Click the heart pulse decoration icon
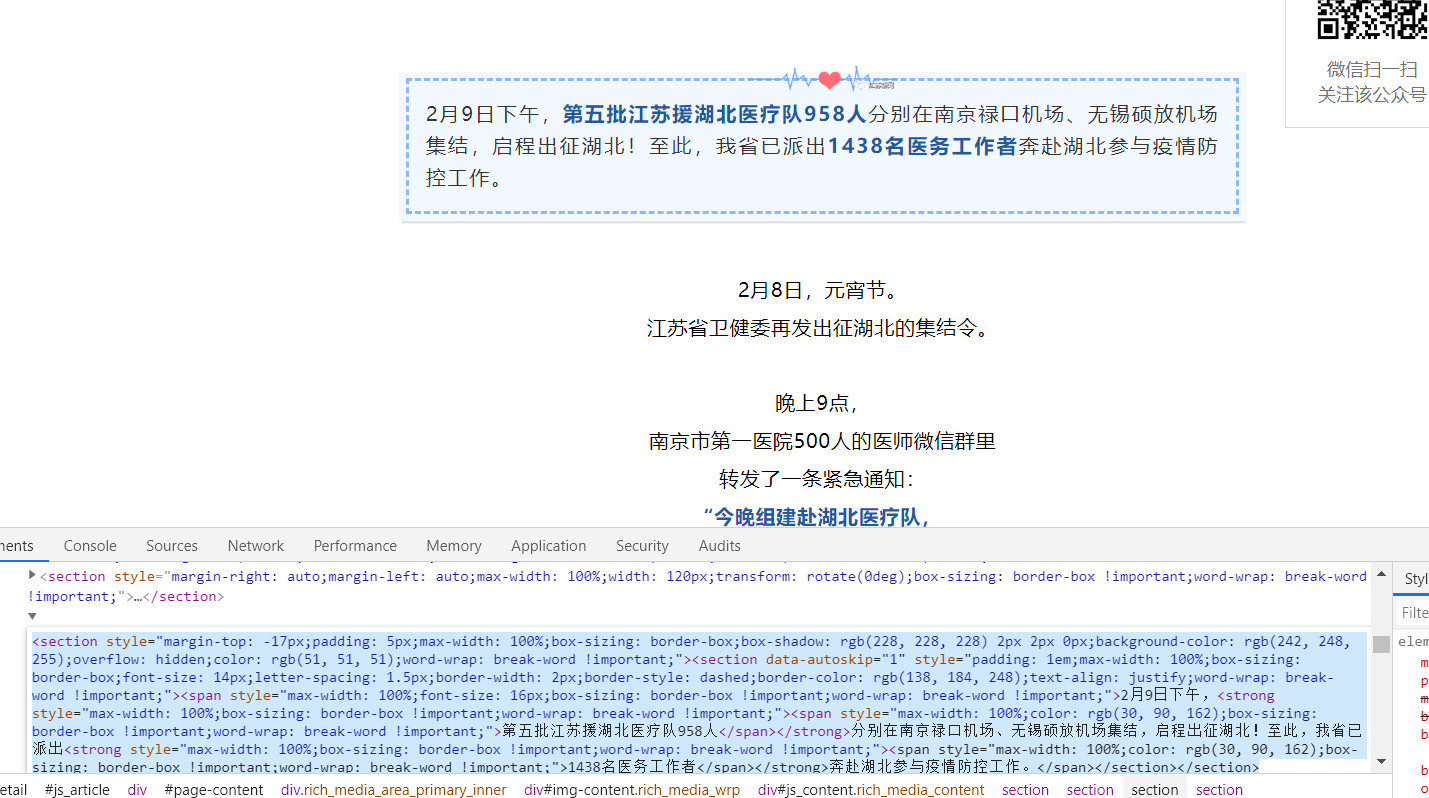The width and height of the screenshot is (1429, 798). click(829, 79)
